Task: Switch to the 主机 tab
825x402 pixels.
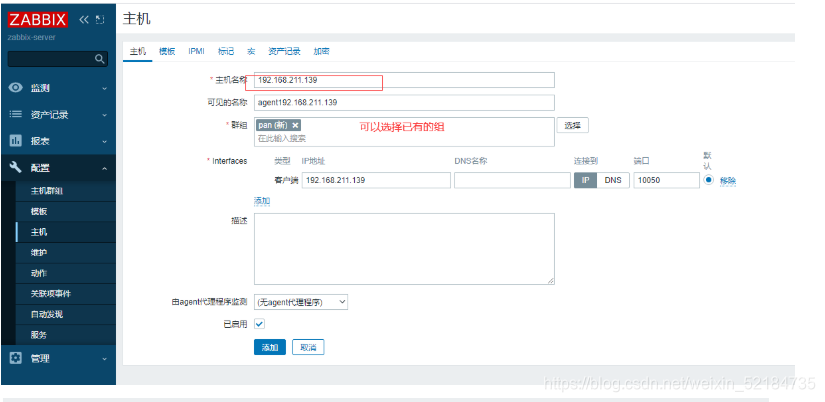Action: pos(138,52)
